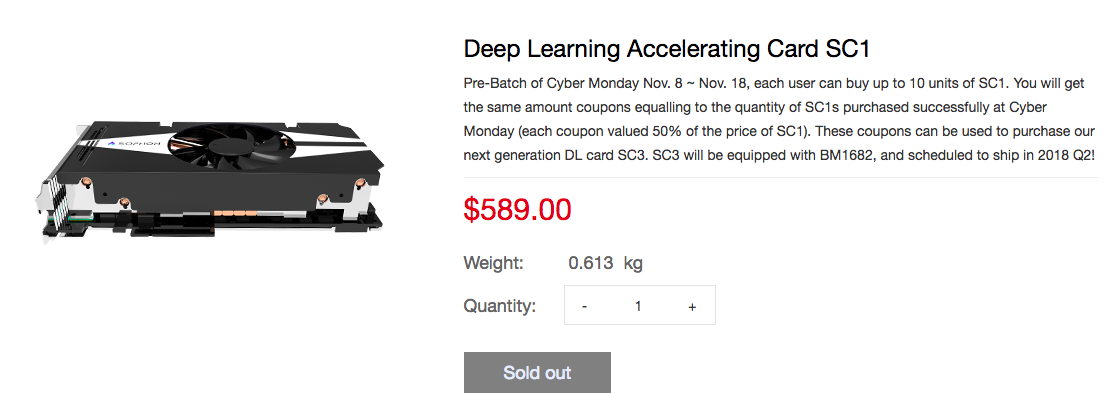Image resolution: width=1109 pixels, height=394 pixels.
Task: Decrease quantity with the minus button
Action: tap(584, 306)
